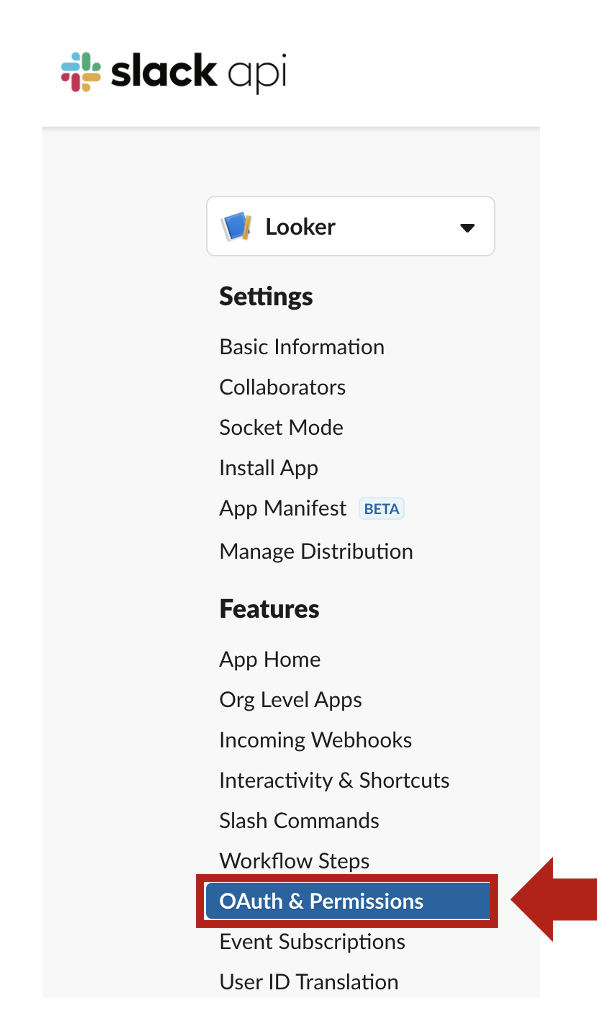Screen dimensions: 616x1024
Task: Open App Manifest settings
Action: point(283,508)
